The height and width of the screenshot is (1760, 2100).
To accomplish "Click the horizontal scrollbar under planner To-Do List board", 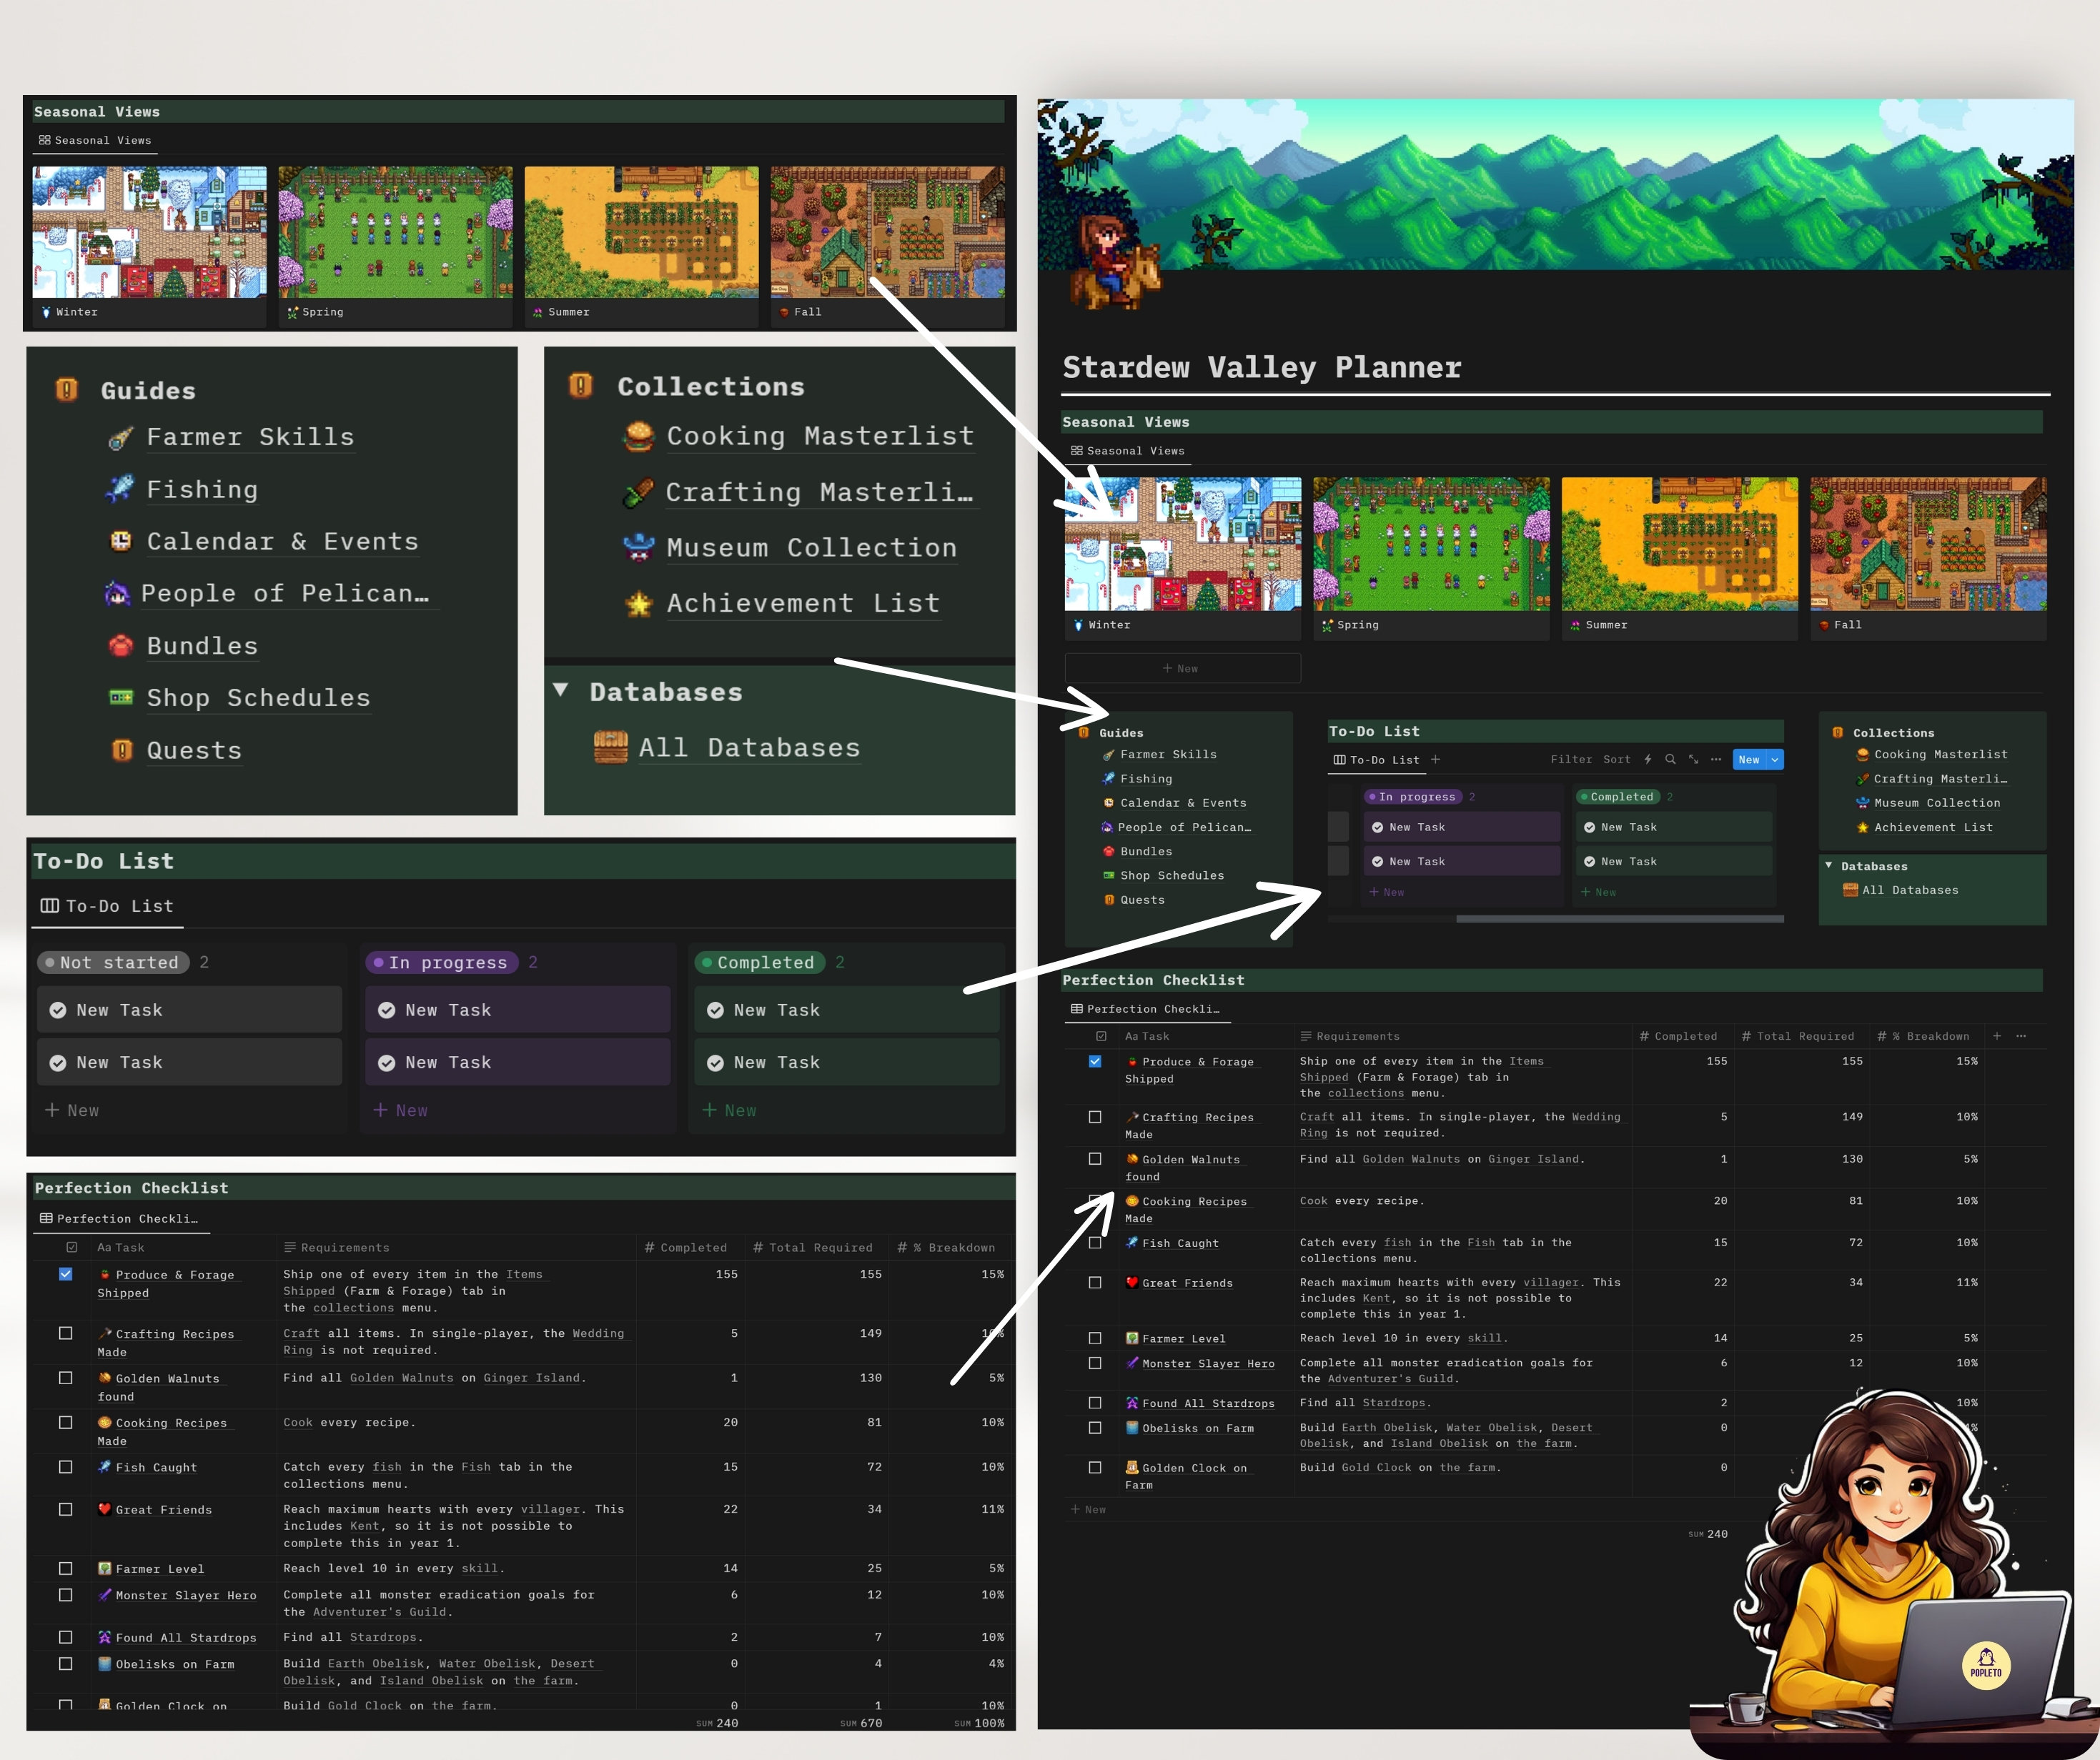I will [1620, 919].
